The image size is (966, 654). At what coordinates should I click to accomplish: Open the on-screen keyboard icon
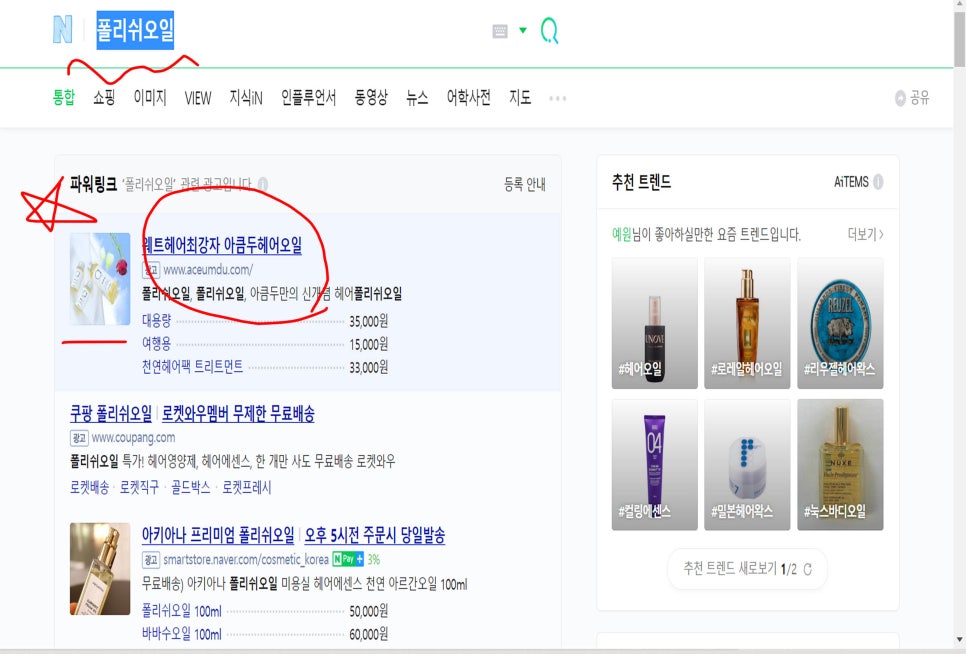(500, 31)
